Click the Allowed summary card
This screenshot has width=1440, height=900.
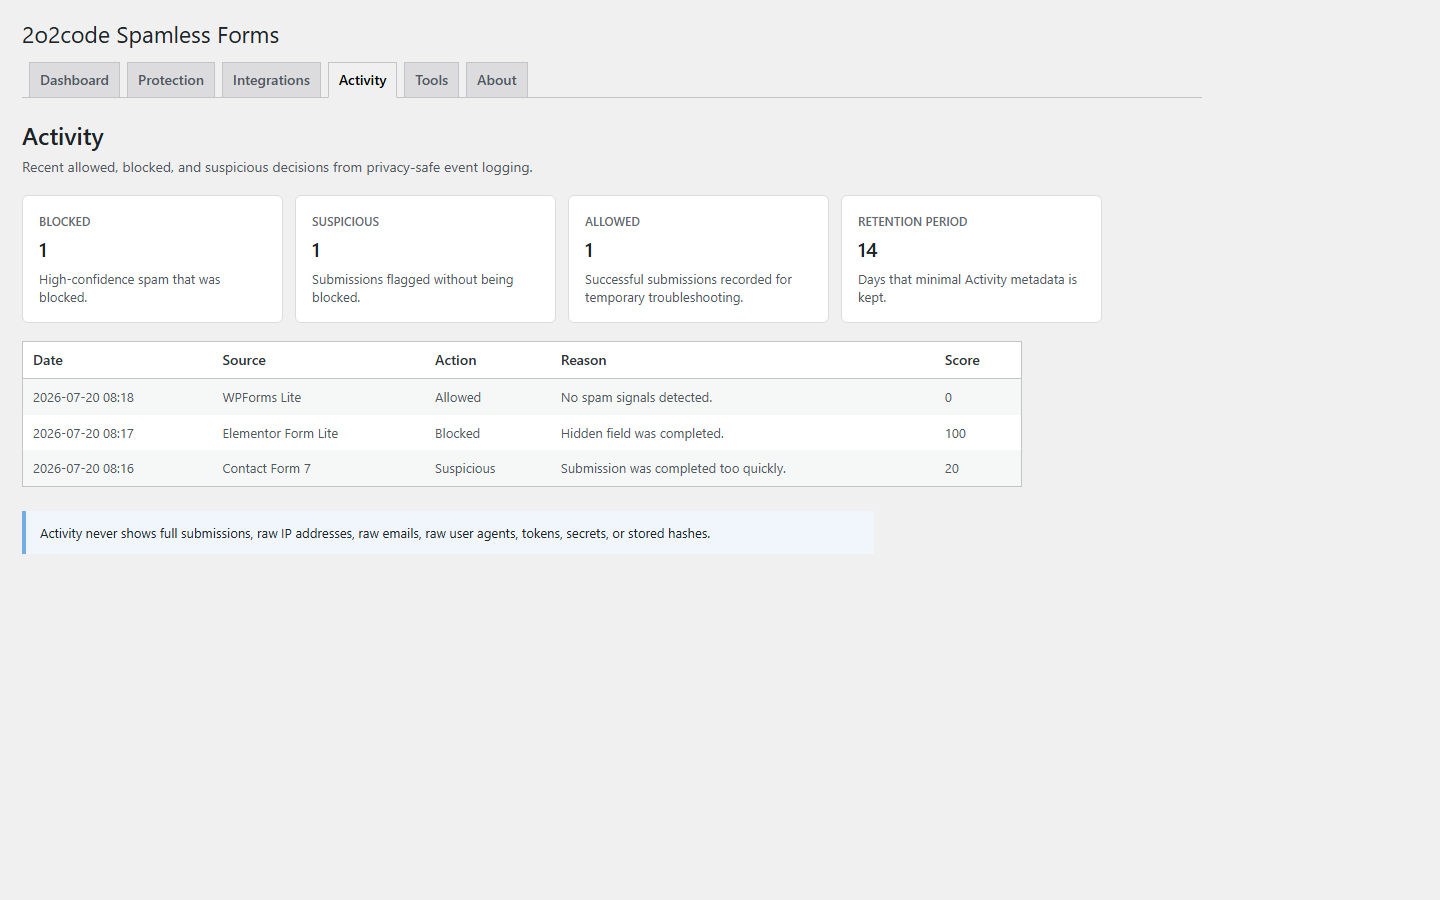click(698, 259)
